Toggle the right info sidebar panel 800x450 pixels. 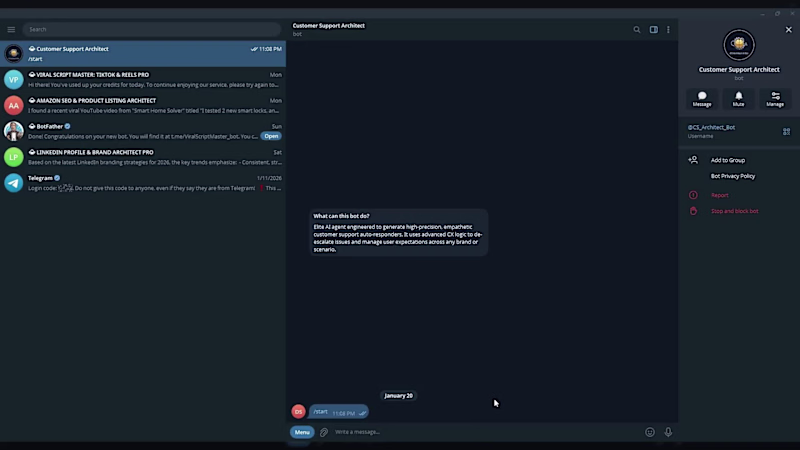654,30
